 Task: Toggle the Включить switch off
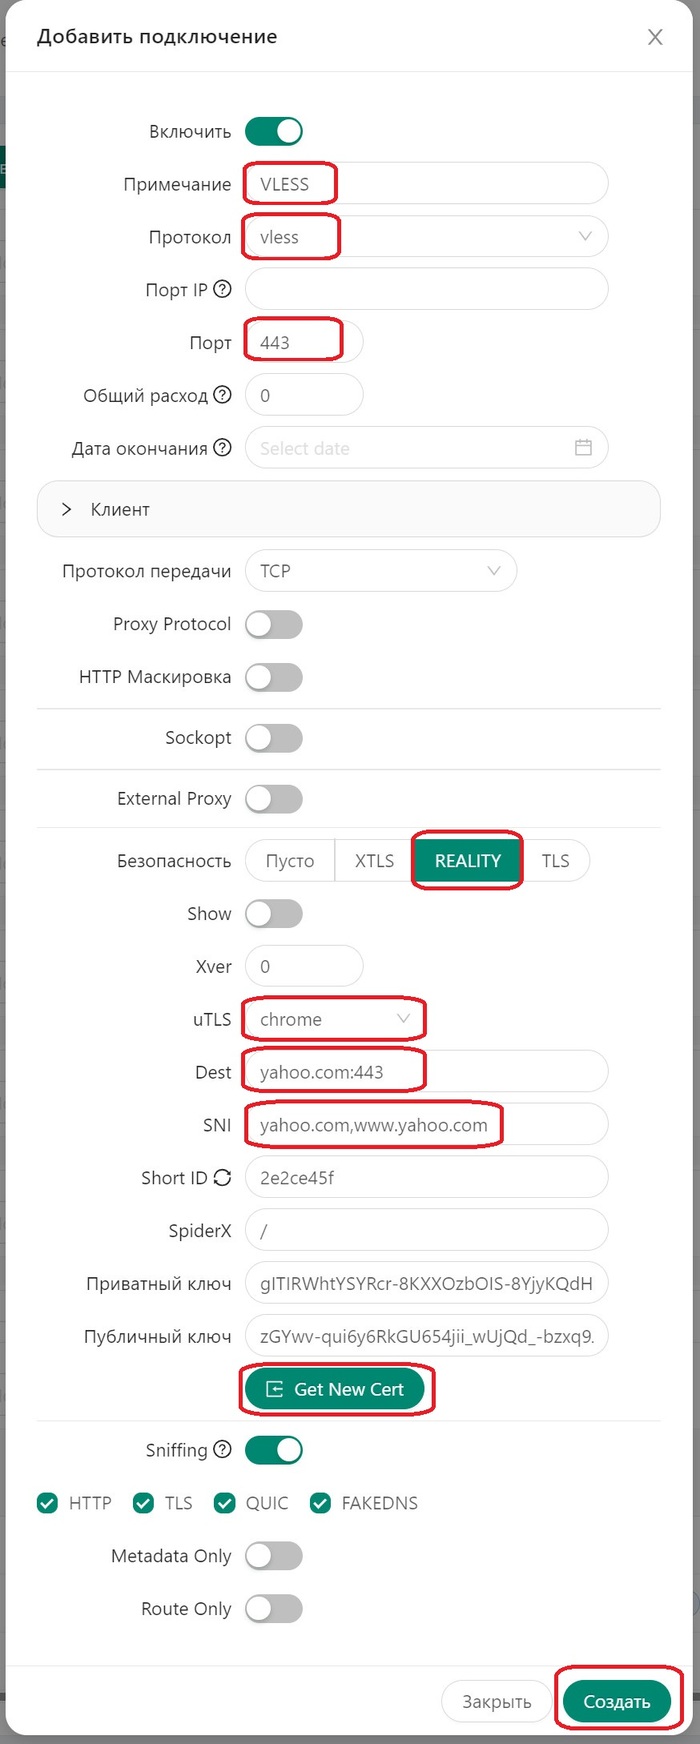click(x=274, y=131)
